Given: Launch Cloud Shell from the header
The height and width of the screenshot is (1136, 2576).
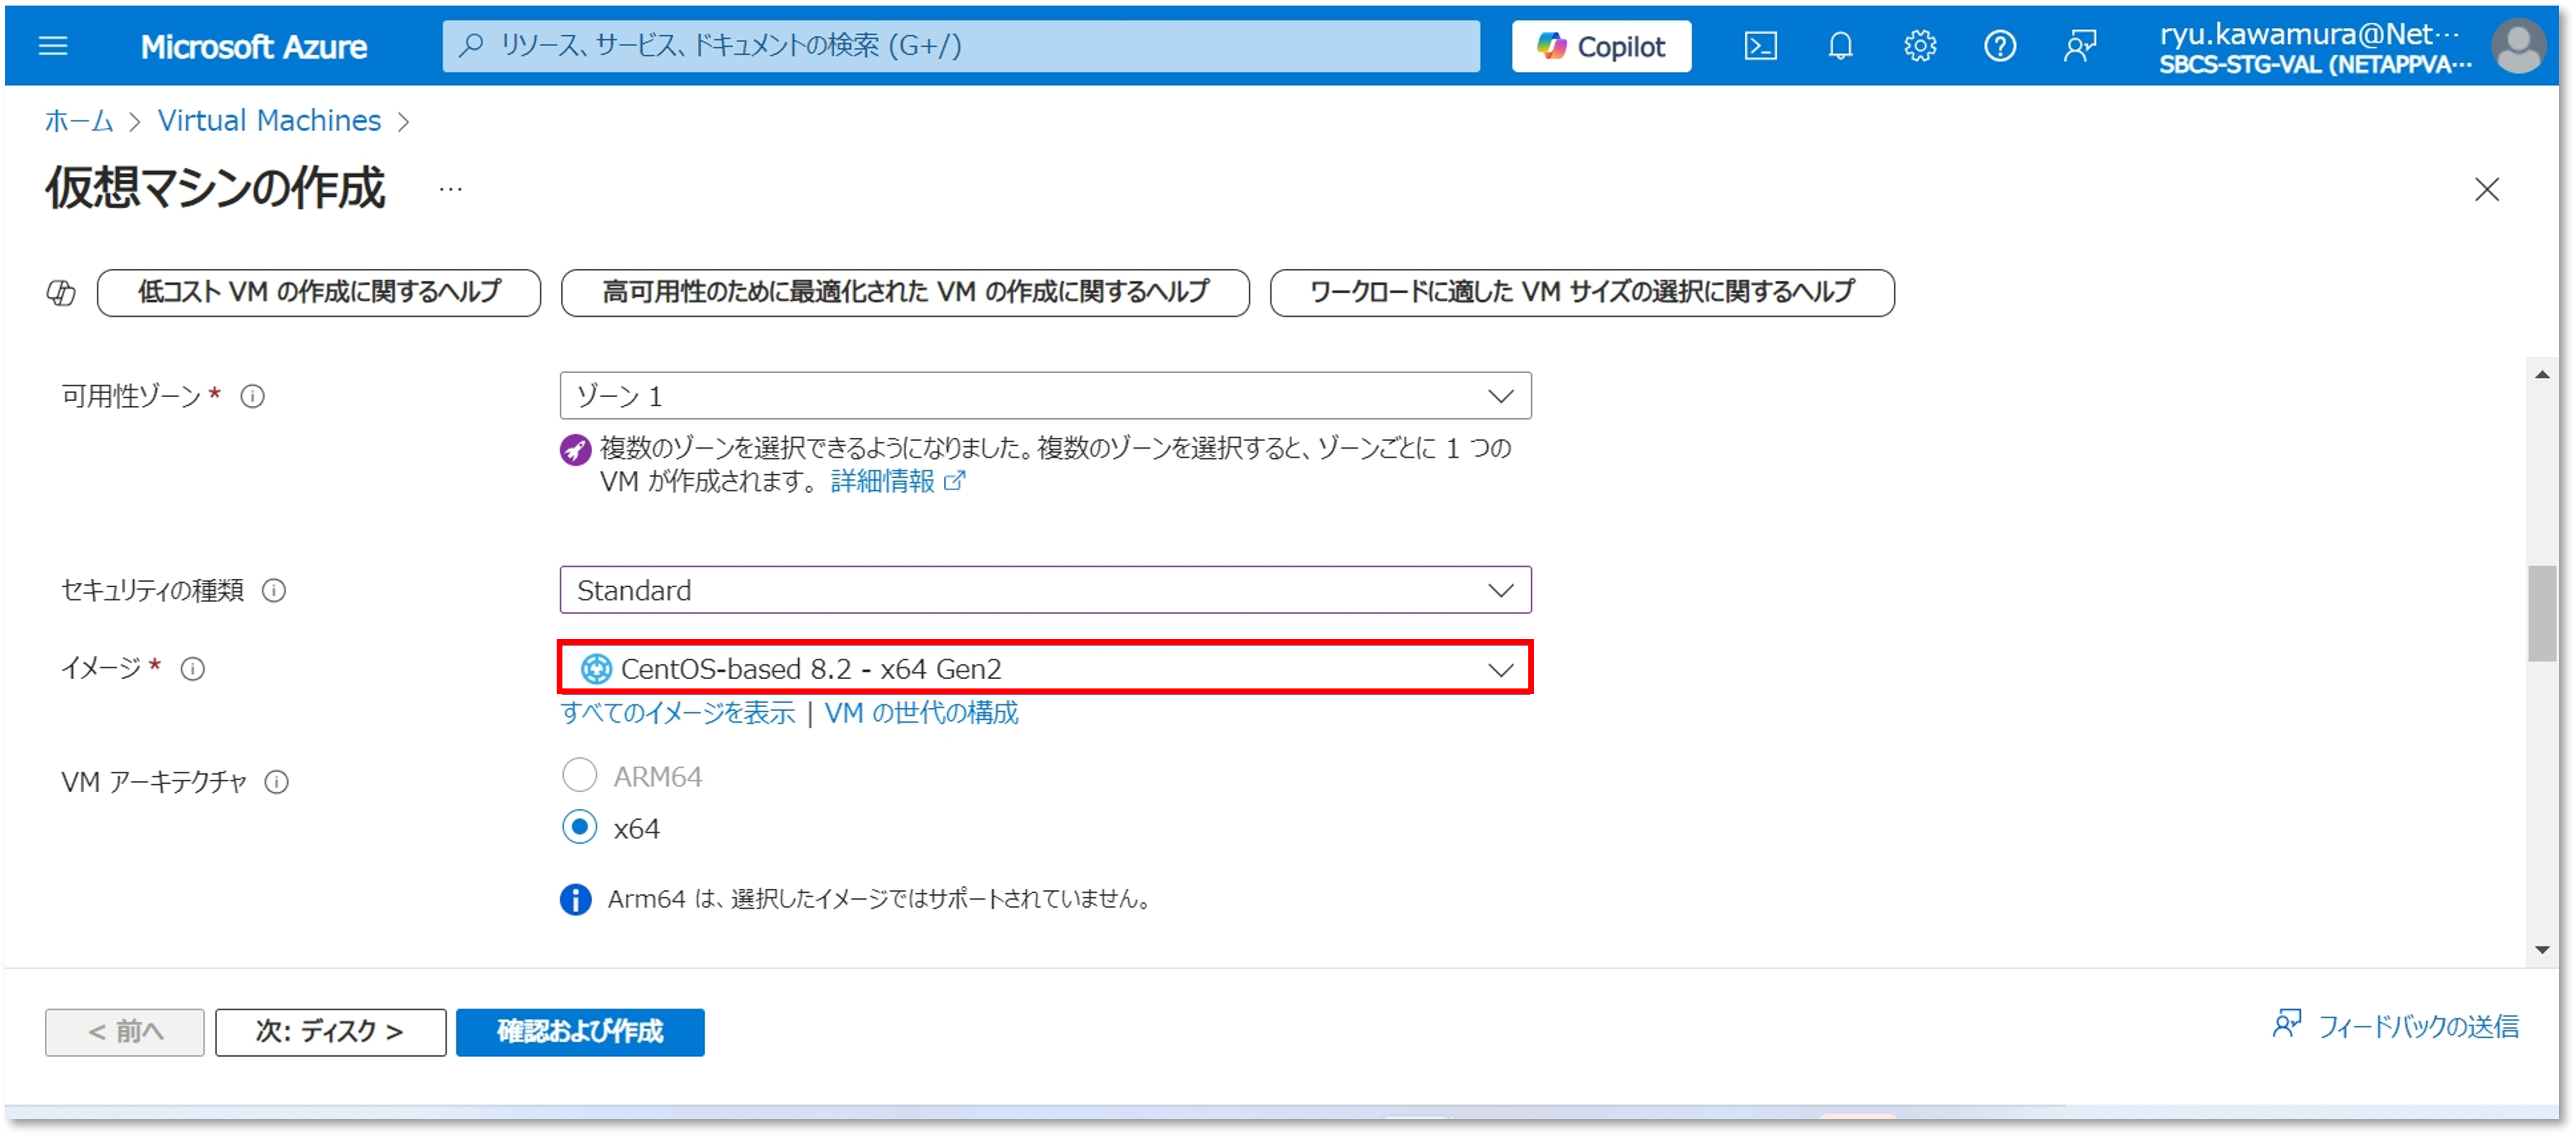Looking at the screenshot, I should [x=1760, y=46].
